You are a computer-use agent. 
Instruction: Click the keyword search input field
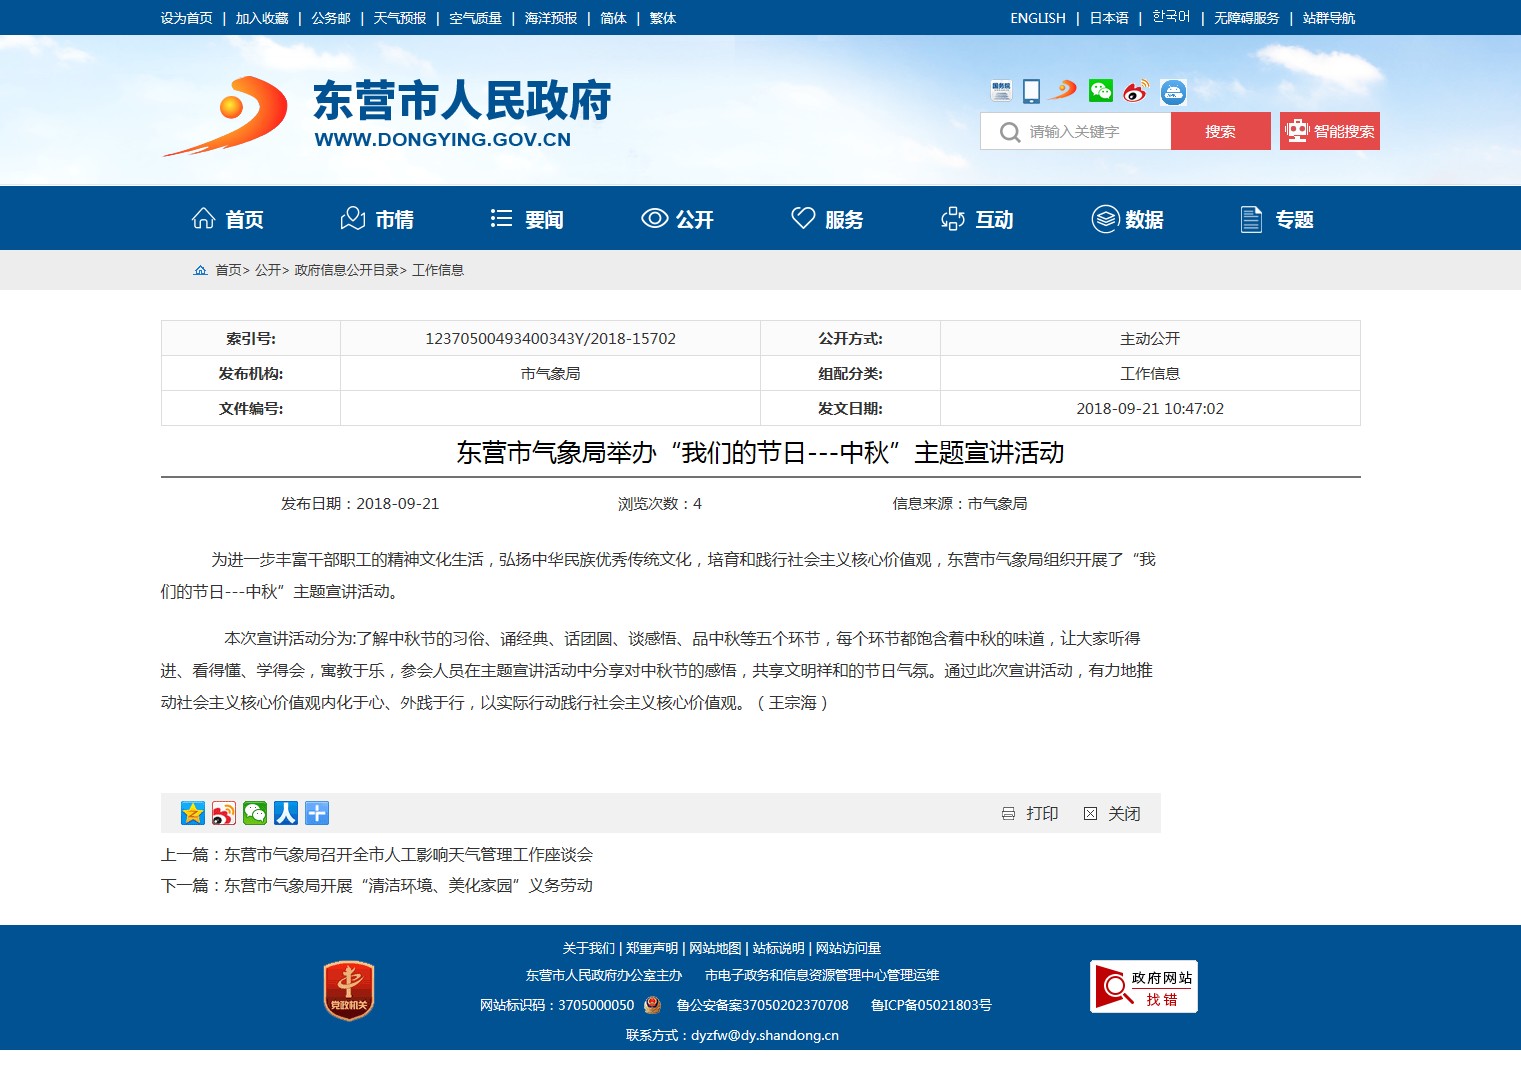1090,131
